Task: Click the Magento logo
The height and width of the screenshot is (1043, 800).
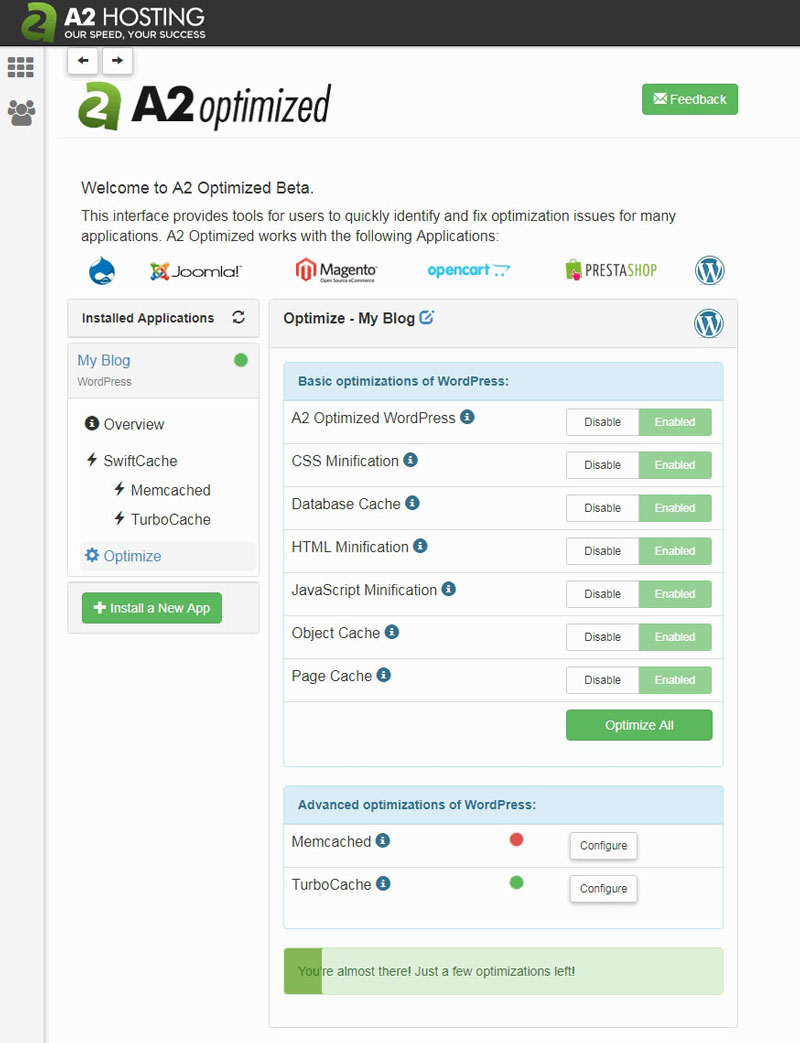Action: 336,270
